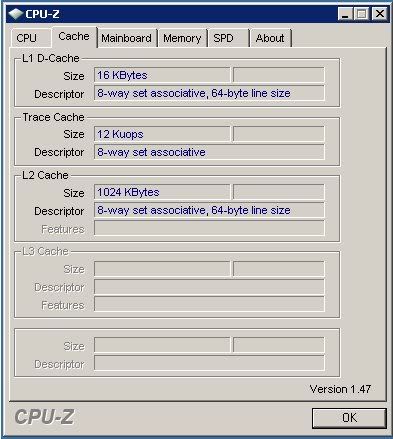Select the Trace Cache size field 12 Kuops

(162, 134)
